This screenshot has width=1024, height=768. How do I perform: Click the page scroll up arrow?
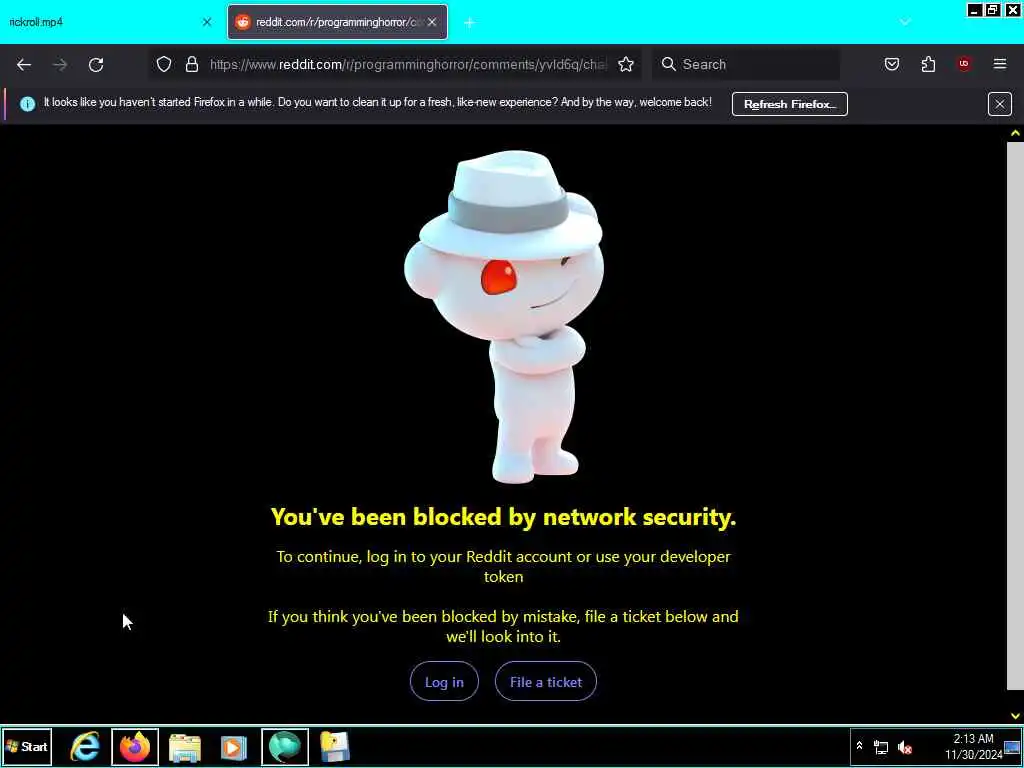pyautogui.click(x=1015, y=133)
